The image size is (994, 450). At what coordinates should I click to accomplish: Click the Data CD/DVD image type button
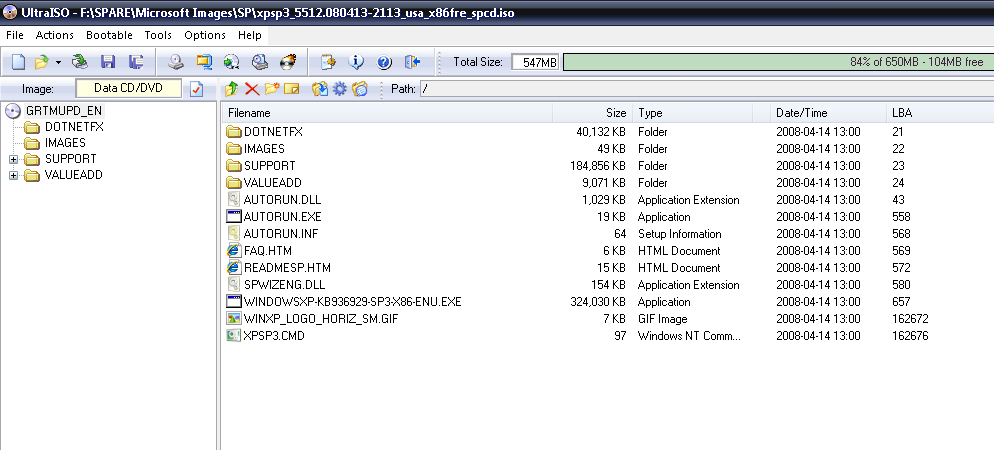point(129,88)
